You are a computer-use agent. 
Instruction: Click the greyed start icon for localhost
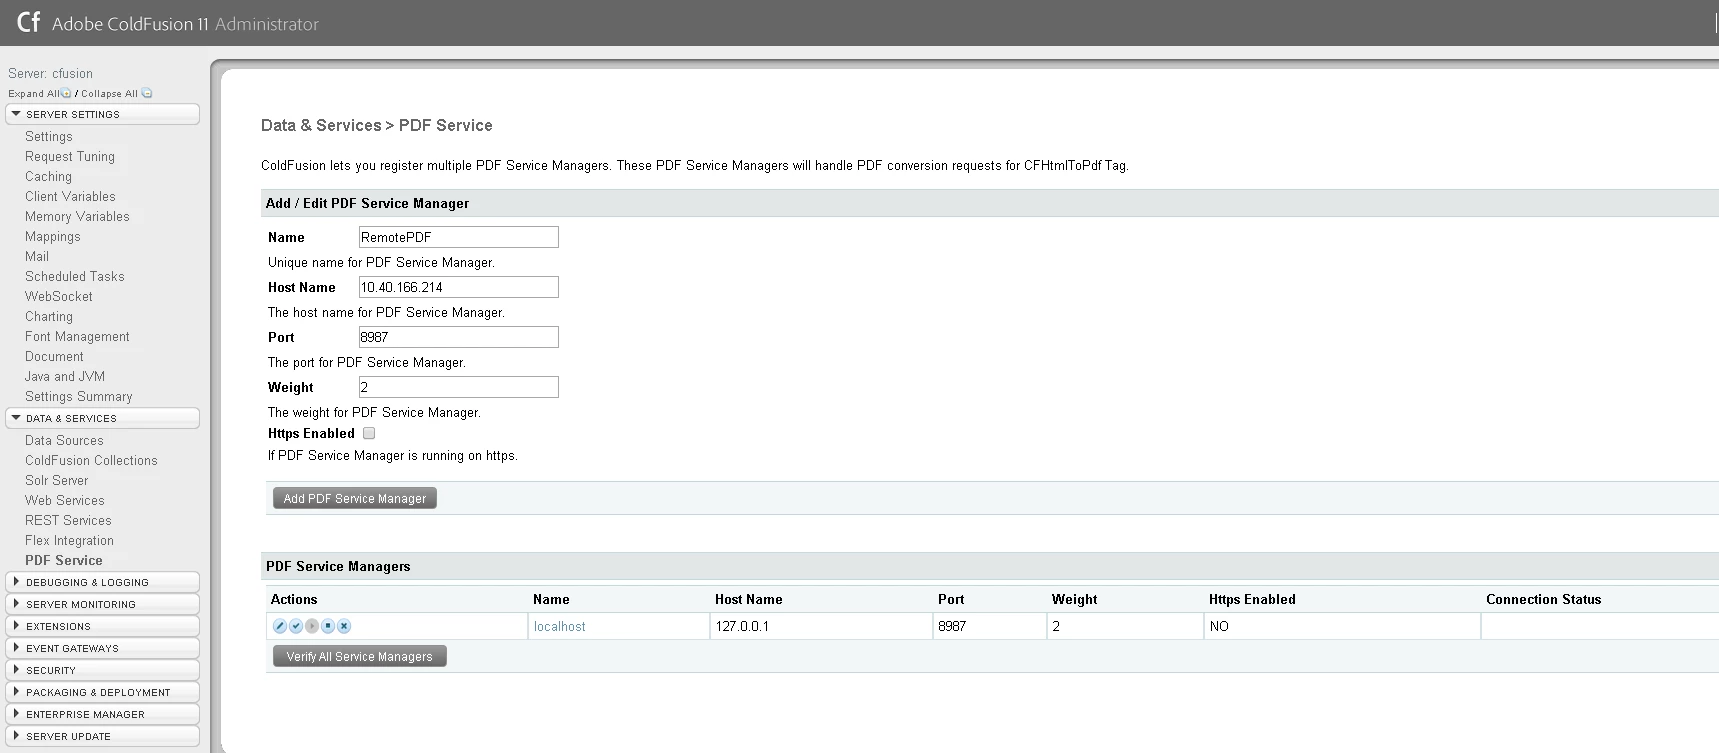coord(312,626)
